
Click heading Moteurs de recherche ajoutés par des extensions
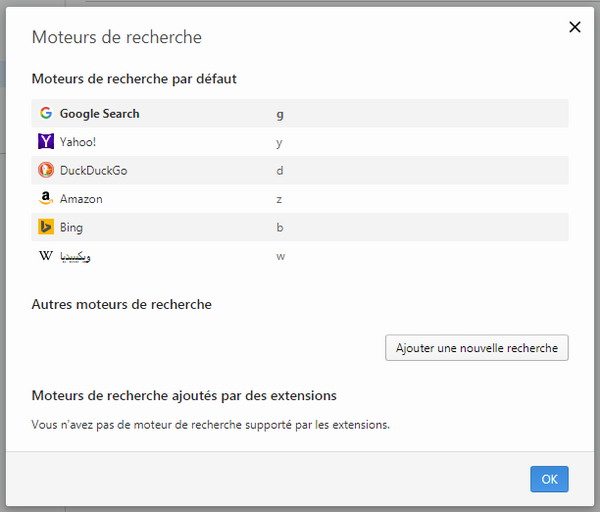click(184, 395)
